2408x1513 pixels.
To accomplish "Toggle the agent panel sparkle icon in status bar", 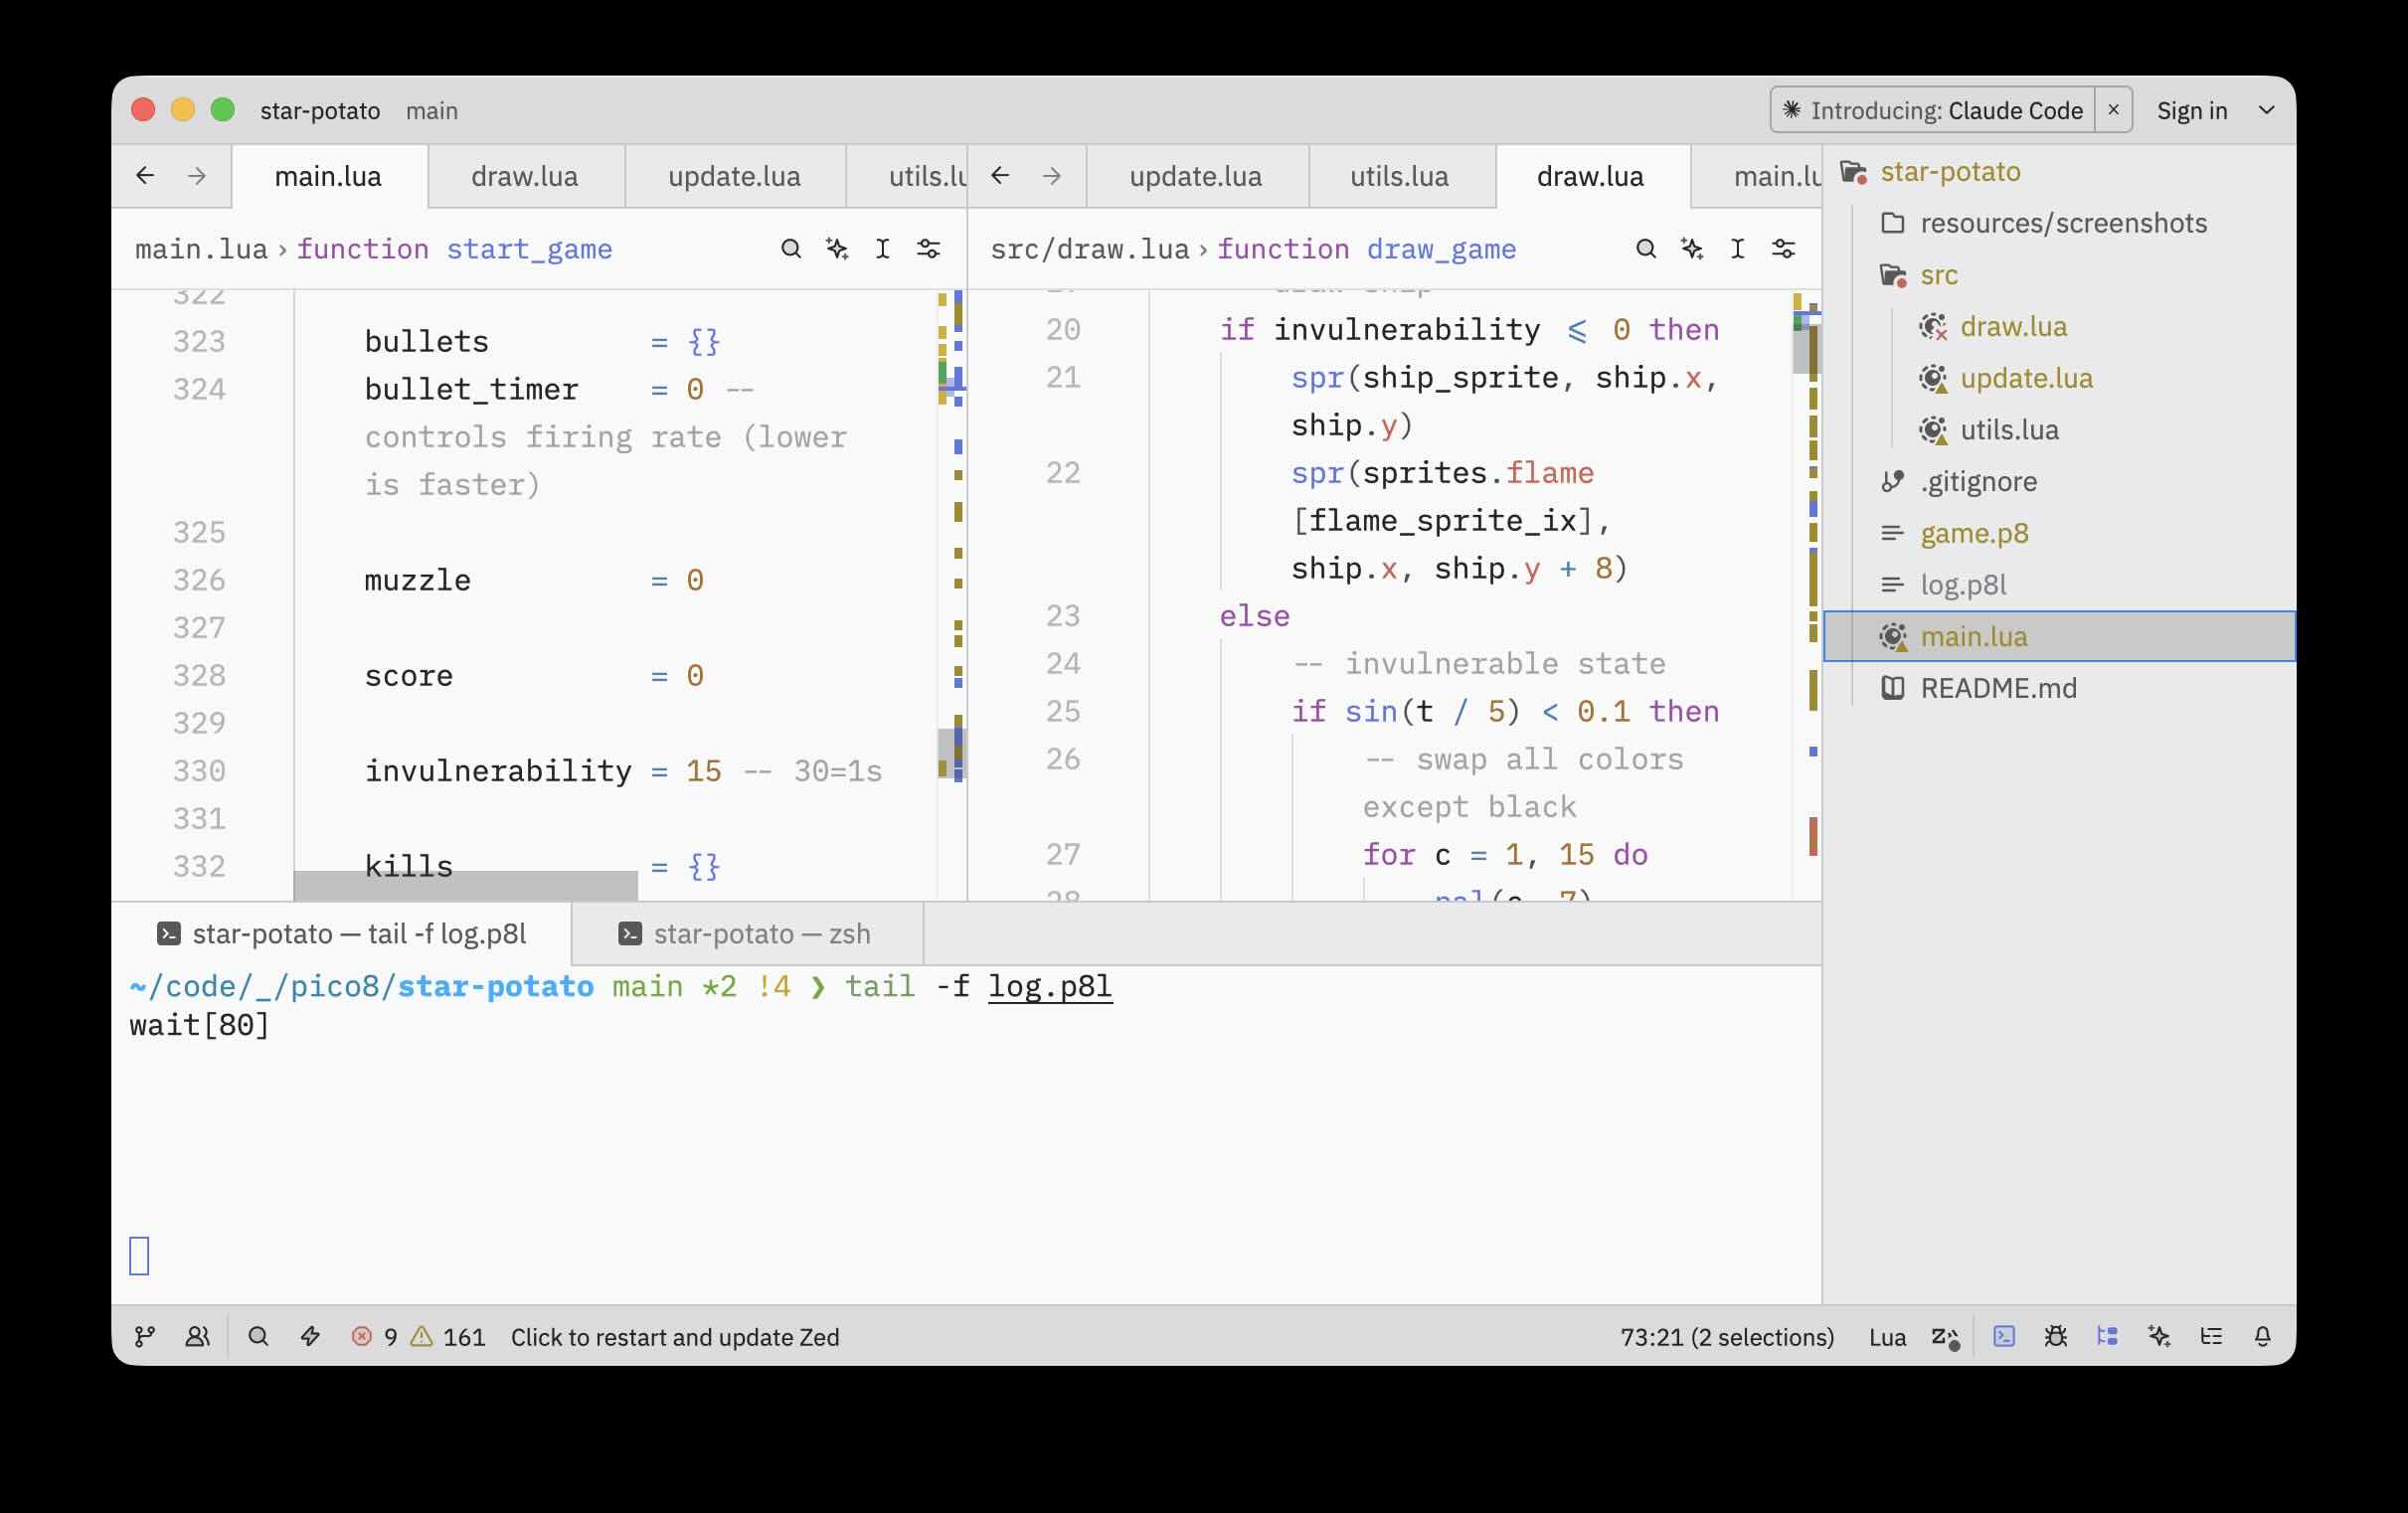I will coord(2158,1336).
